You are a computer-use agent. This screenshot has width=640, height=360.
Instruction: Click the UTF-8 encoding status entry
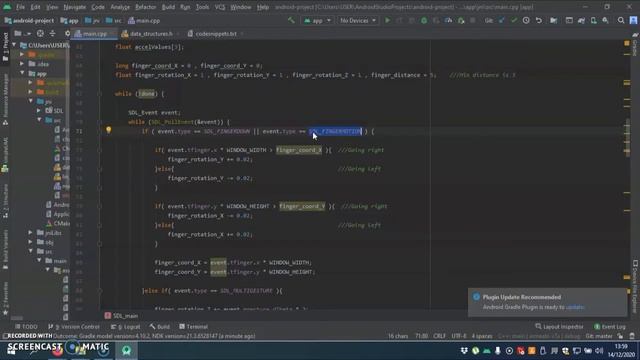tap(459, 336)
